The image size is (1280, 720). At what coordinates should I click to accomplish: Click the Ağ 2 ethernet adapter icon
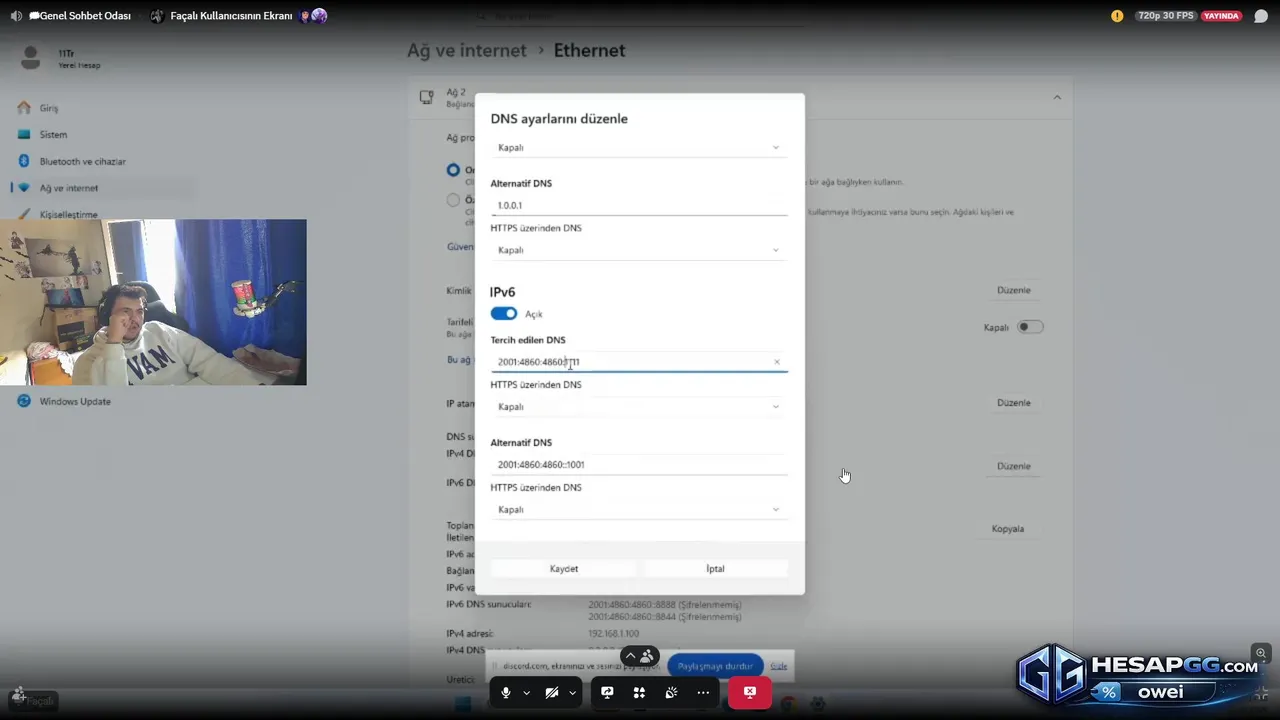(427, 97)
